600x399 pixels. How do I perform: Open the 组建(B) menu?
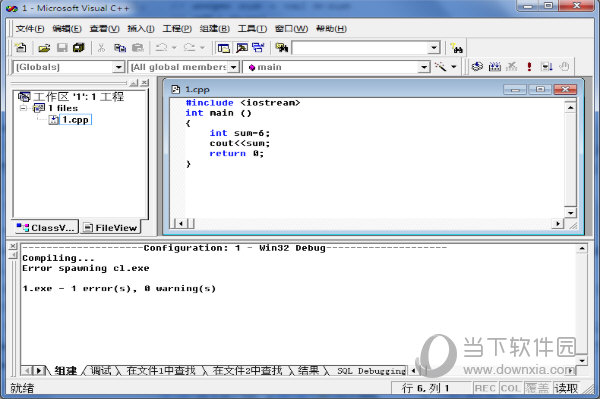pos(215,29)
